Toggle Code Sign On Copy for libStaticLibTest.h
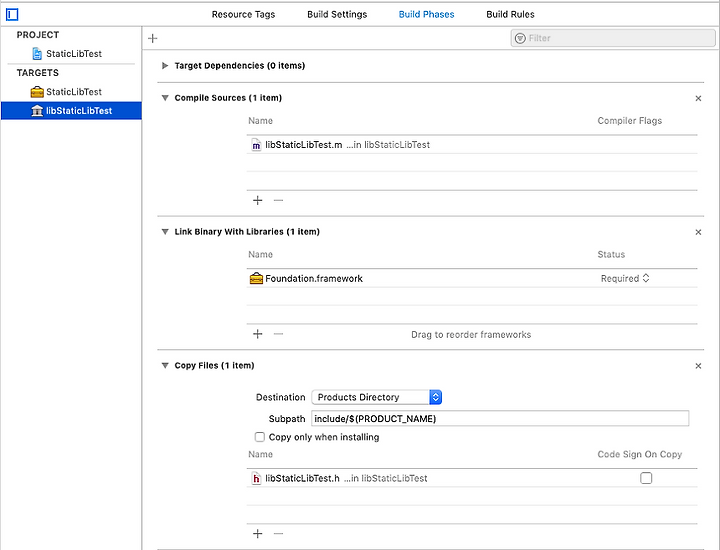Screen dimensions: 720x550 coord(646,478)
